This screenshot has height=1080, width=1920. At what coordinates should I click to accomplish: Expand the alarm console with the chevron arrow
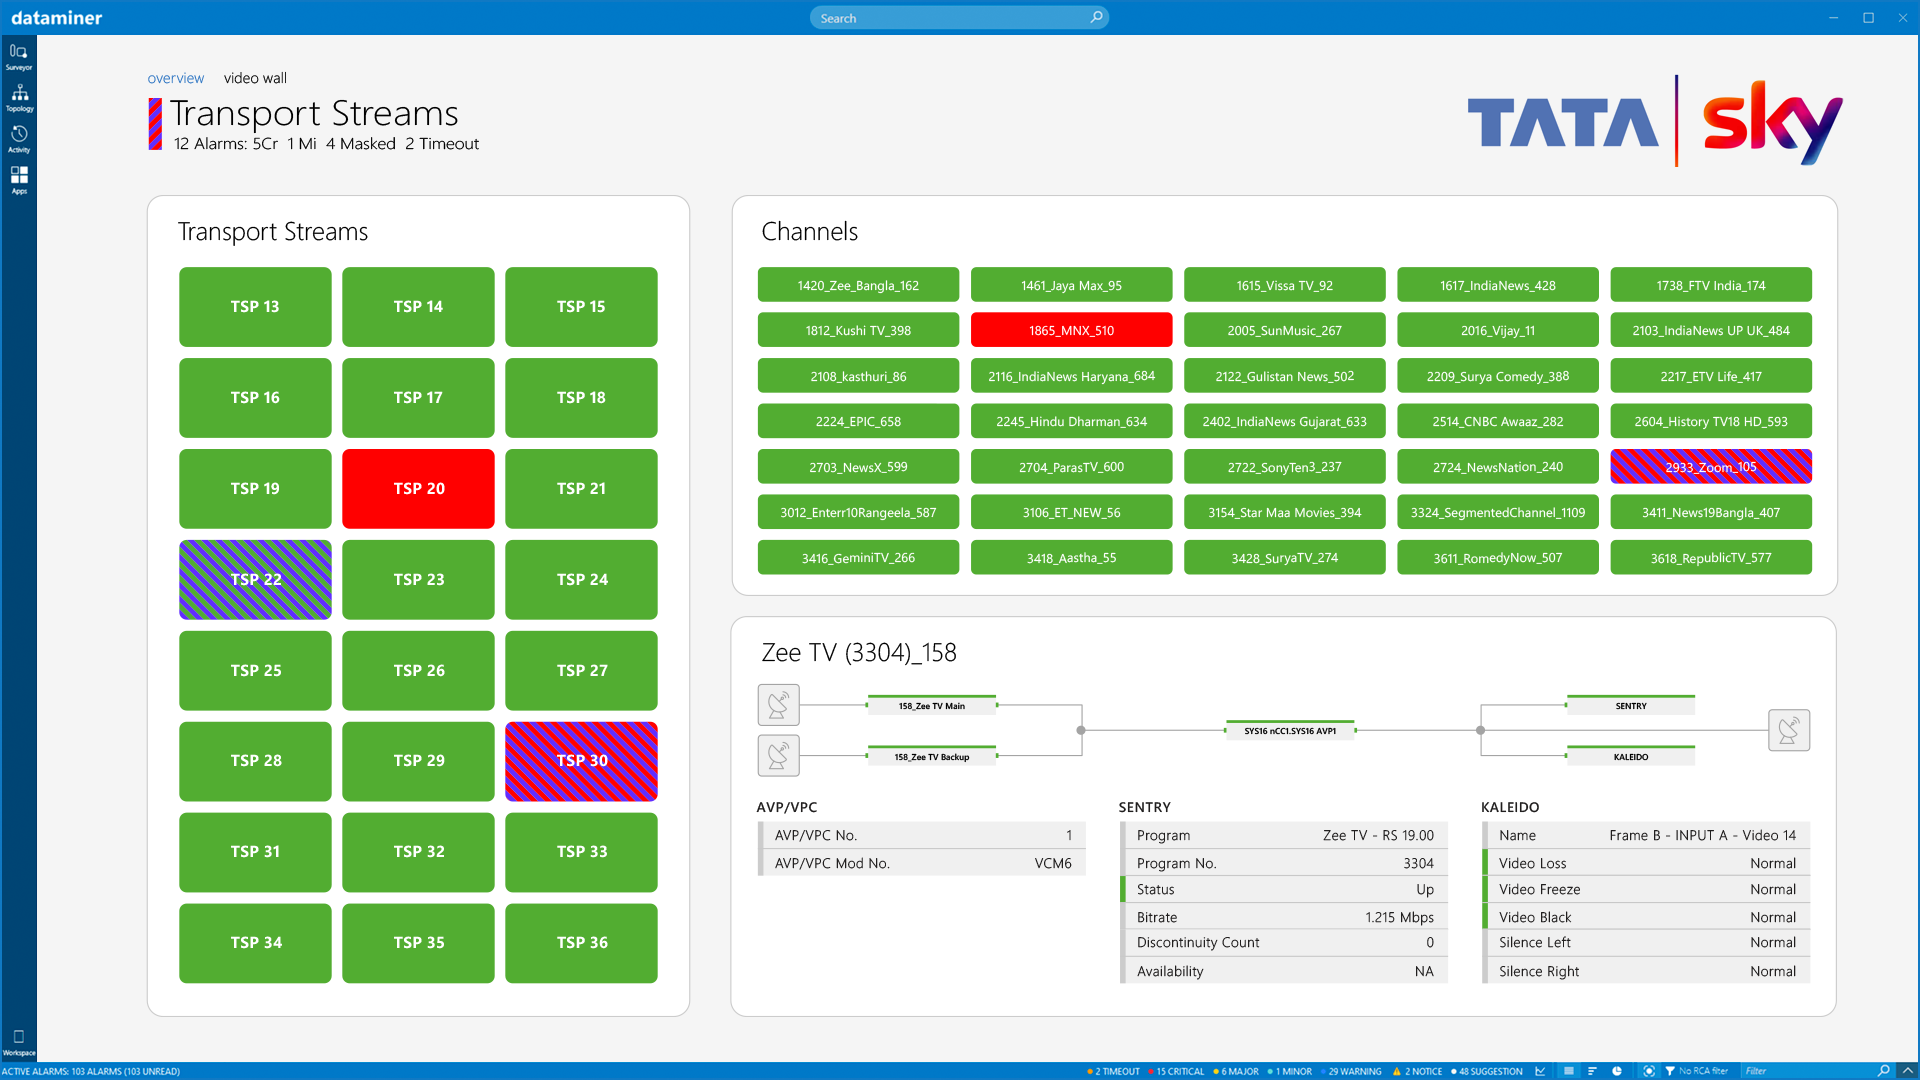pos(1907,1071)
